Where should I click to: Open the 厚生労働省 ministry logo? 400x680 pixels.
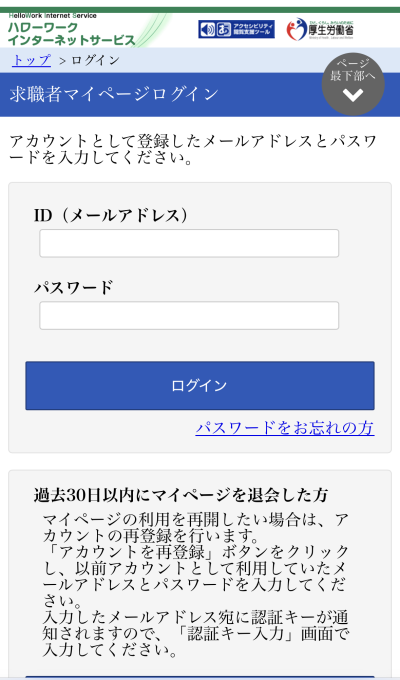pyautogui.click(x=320, y=29)
